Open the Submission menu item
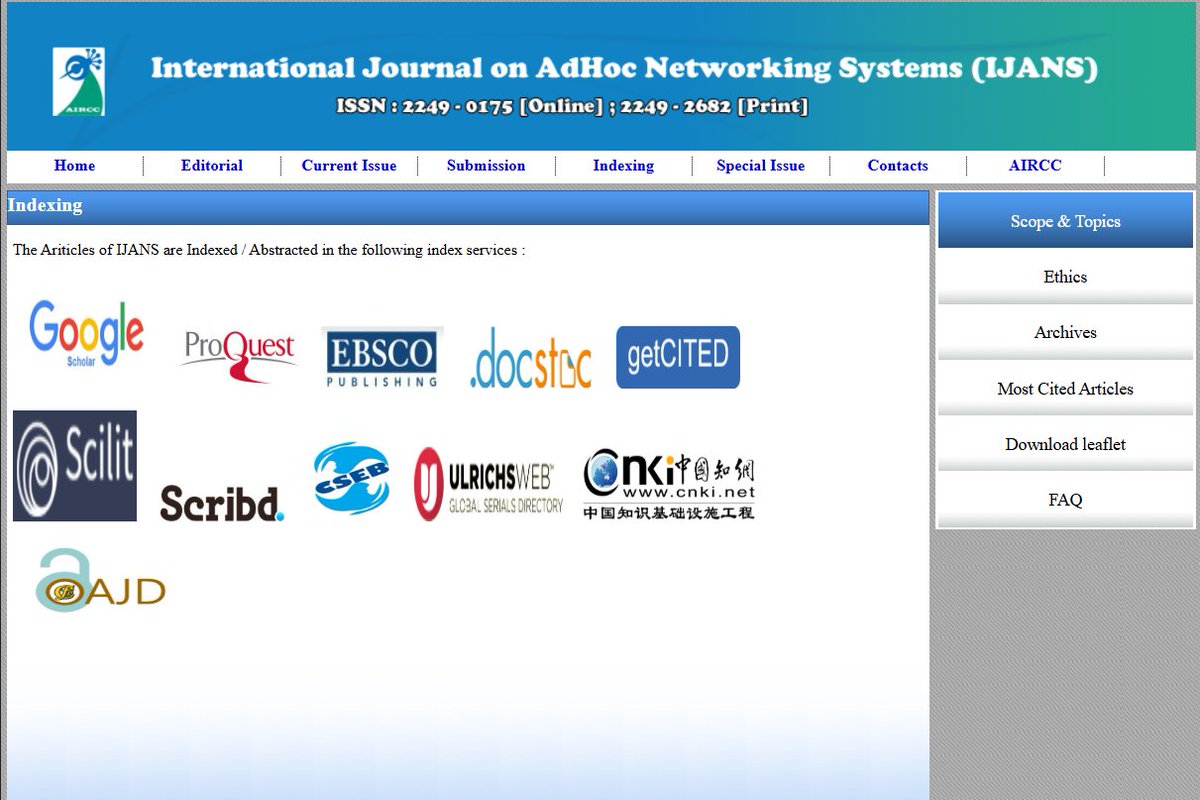 click(x=486, y=166)
